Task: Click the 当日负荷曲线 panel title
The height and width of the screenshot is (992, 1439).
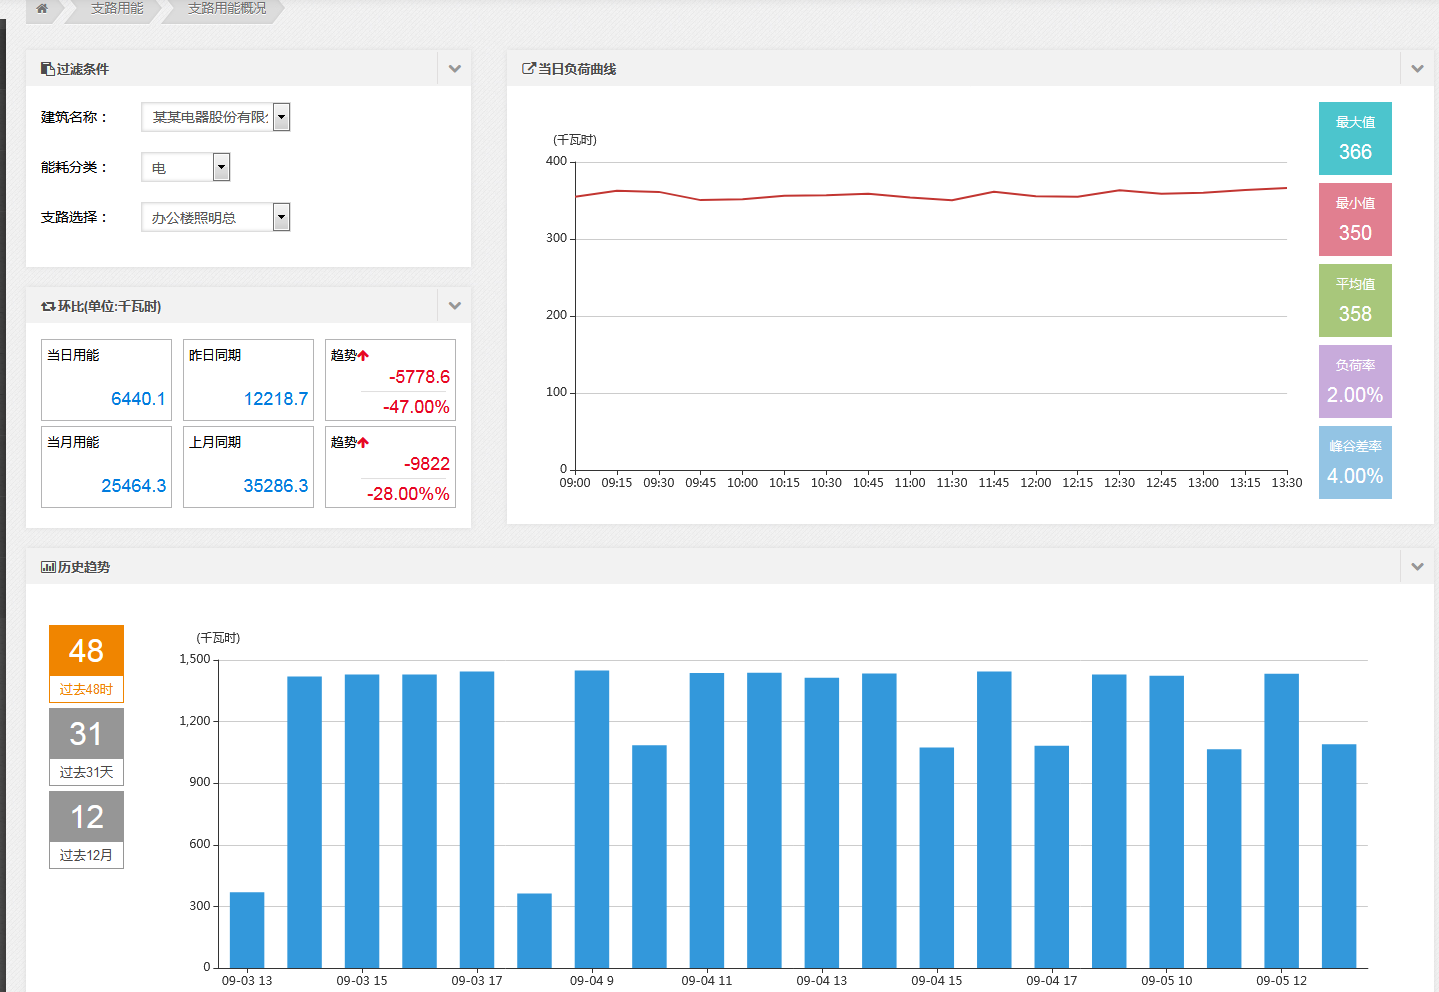Action: (577, 69)
